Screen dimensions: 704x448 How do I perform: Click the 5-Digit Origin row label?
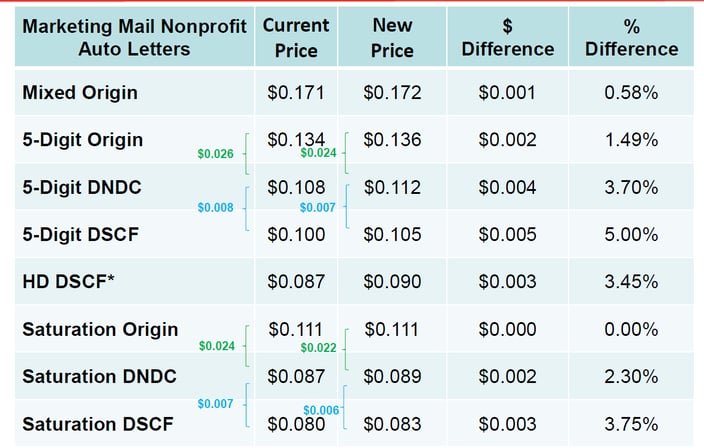click(x=83, y=140)
